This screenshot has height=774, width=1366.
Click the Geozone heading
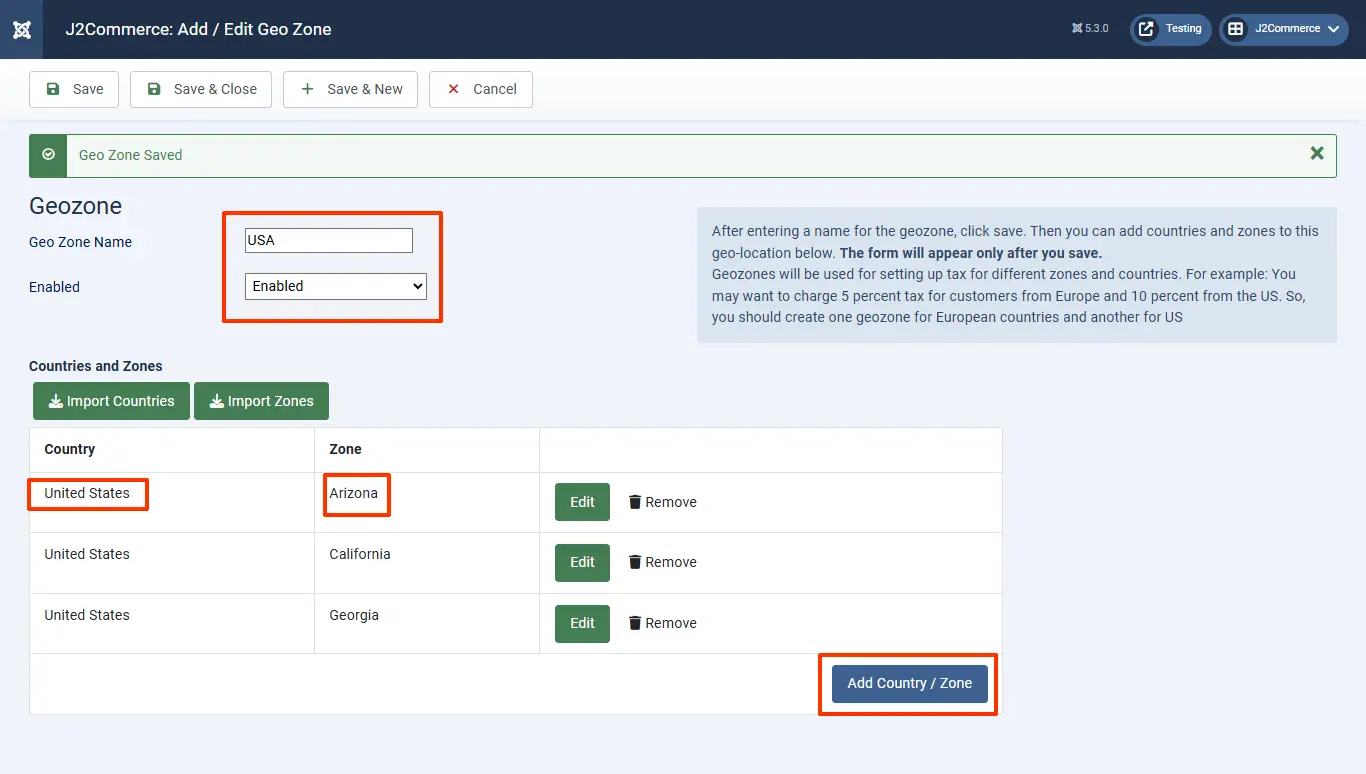point(76,206)
